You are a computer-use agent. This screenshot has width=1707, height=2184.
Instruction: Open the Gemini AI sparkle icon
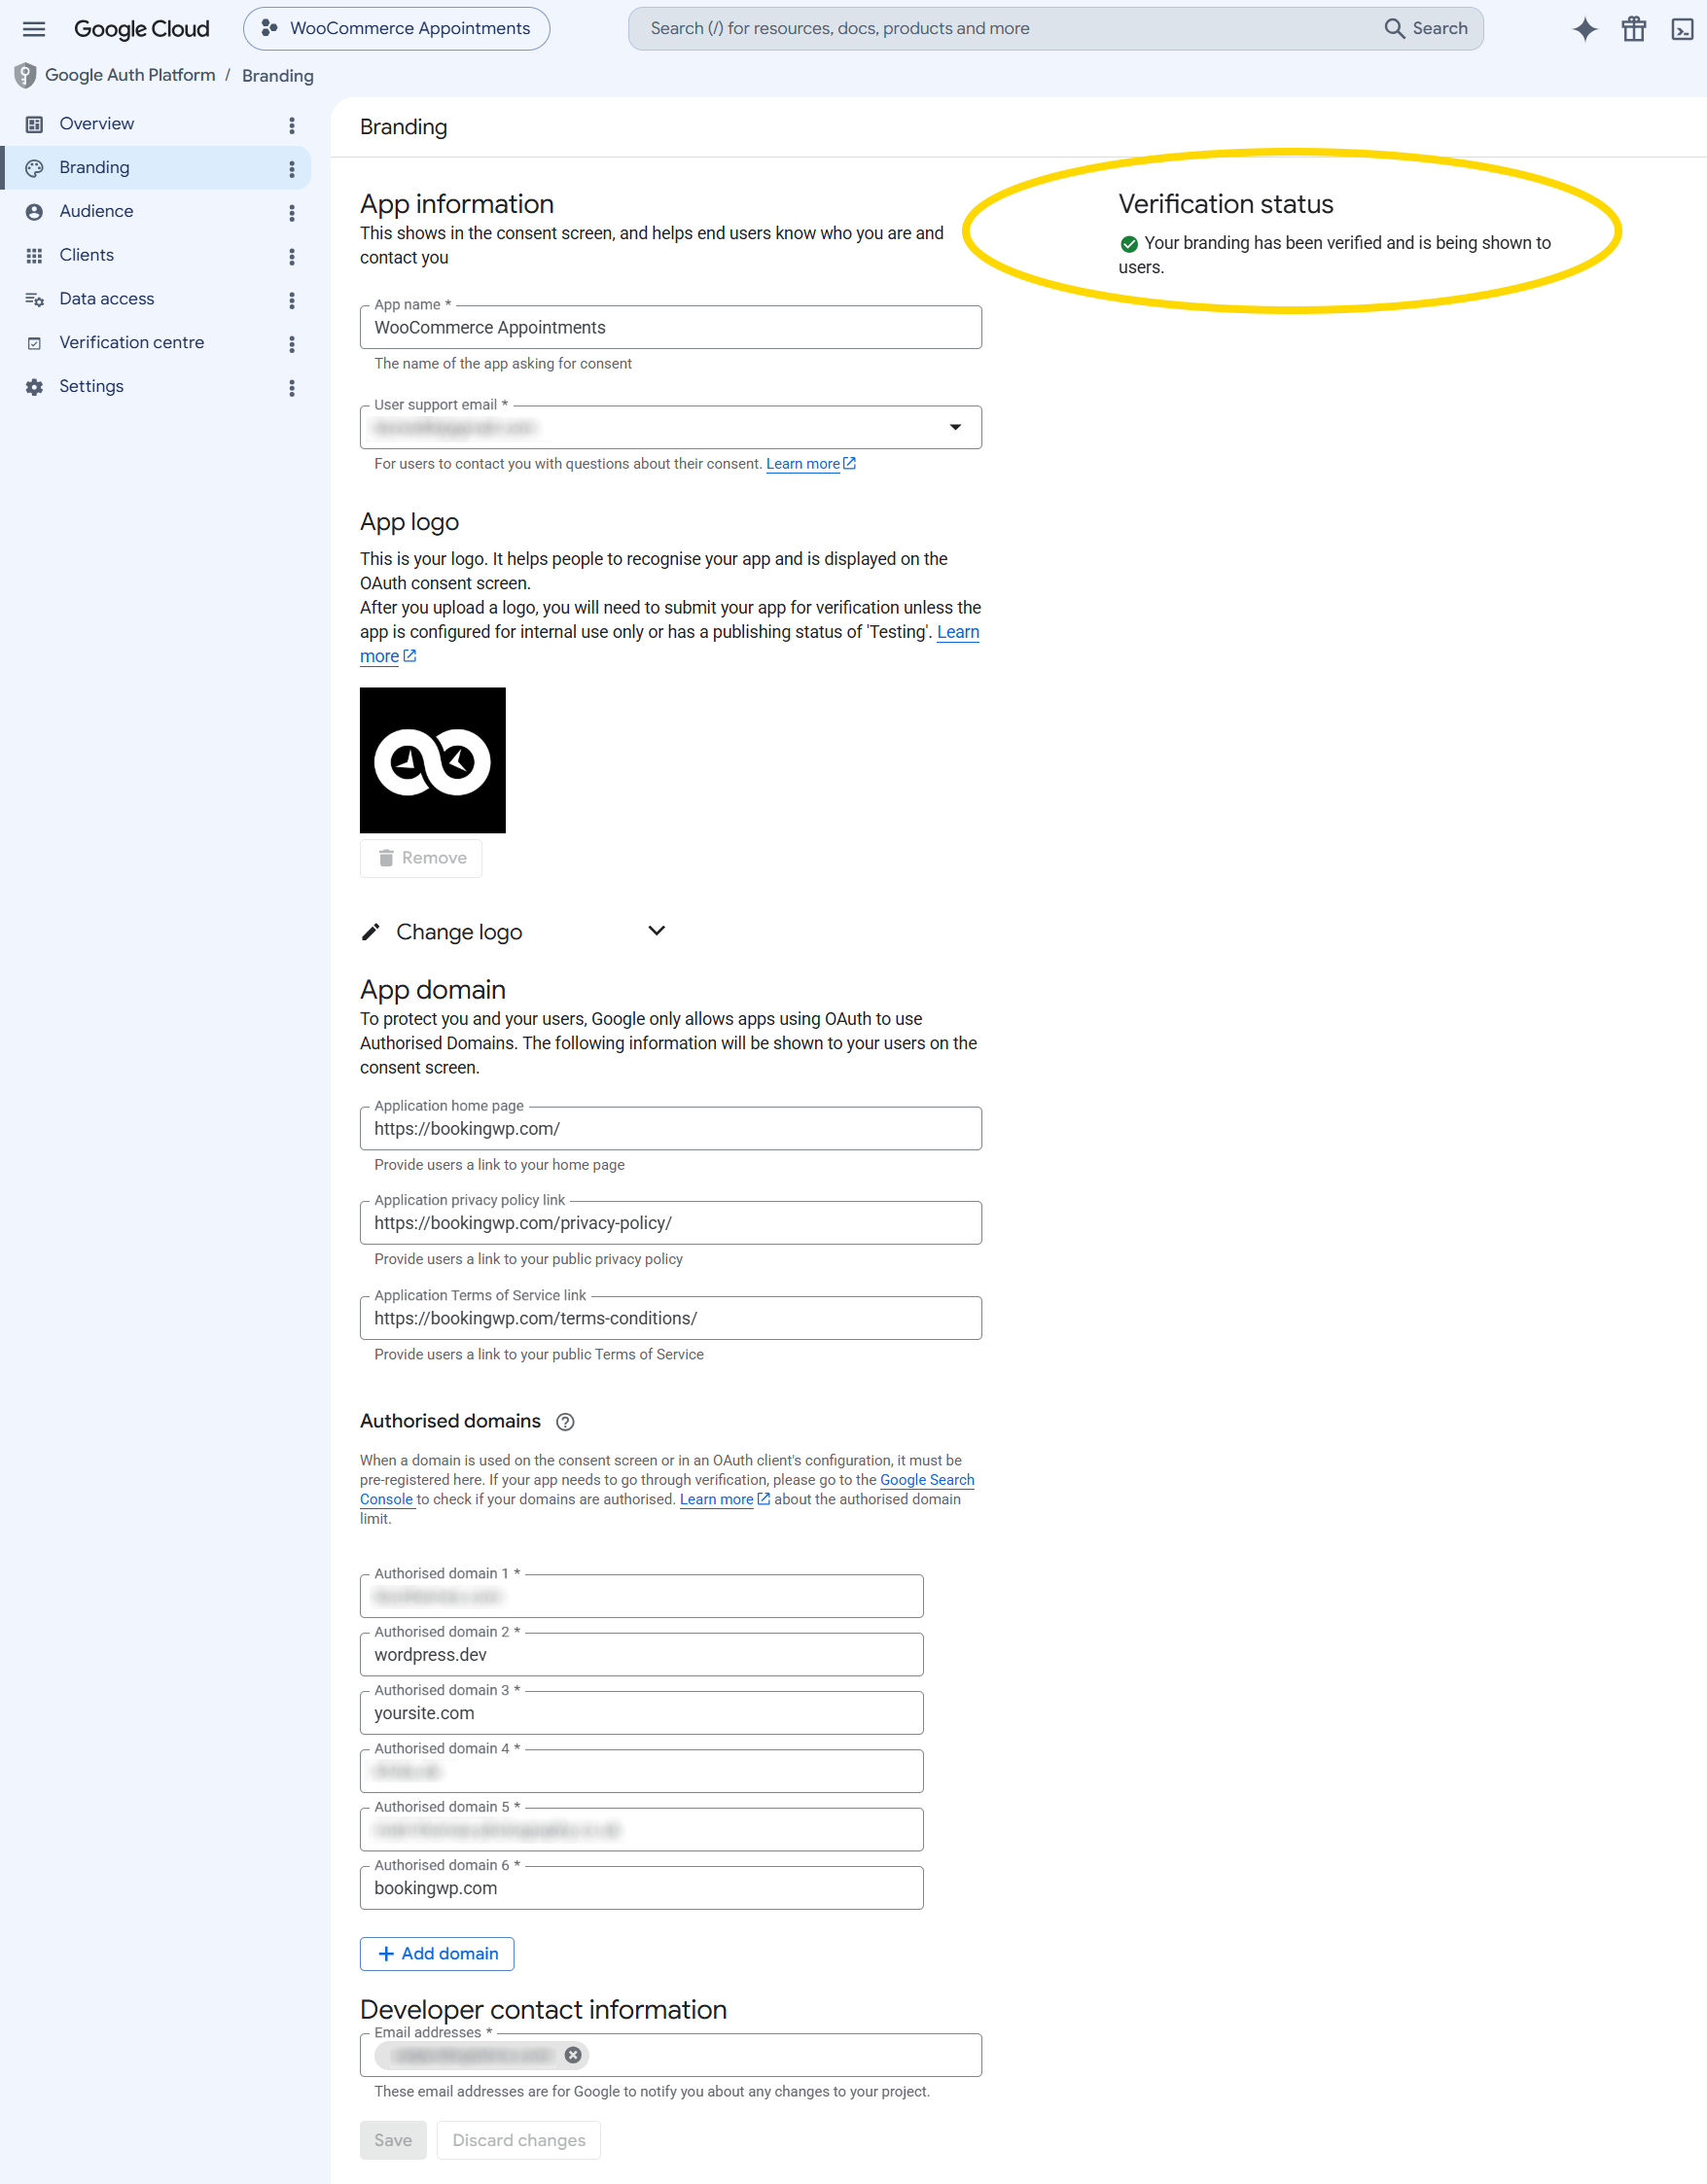tap(1585, 29)
